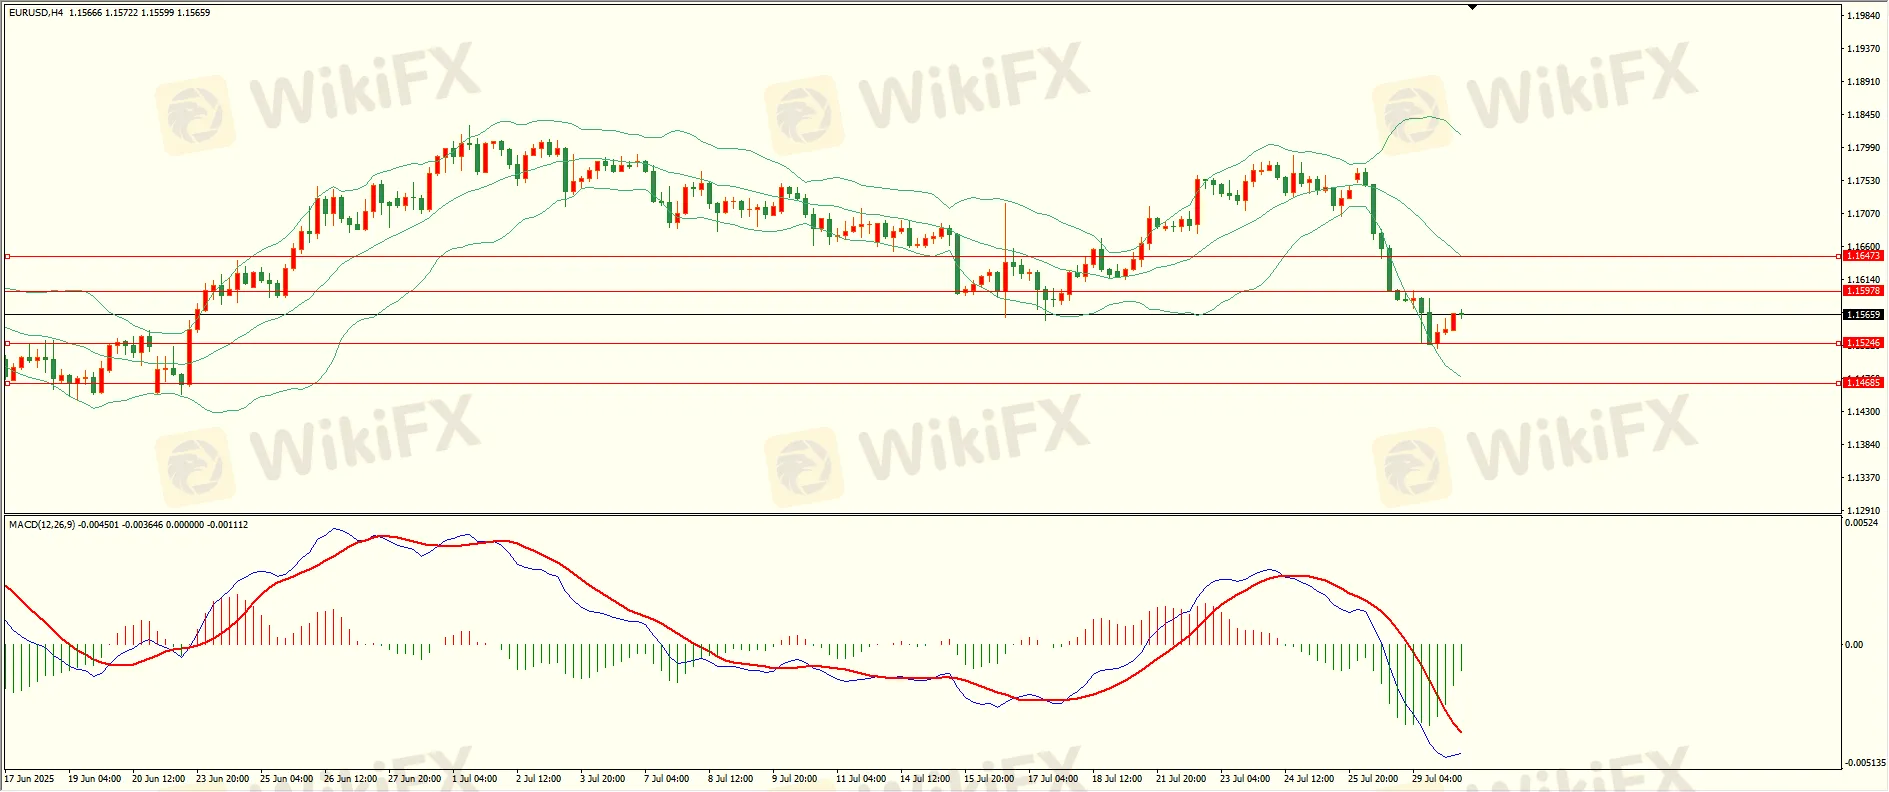Click the 15 Jul 20:00 time label
This screenshot has height=792, width=1889.
coord(989,779)
